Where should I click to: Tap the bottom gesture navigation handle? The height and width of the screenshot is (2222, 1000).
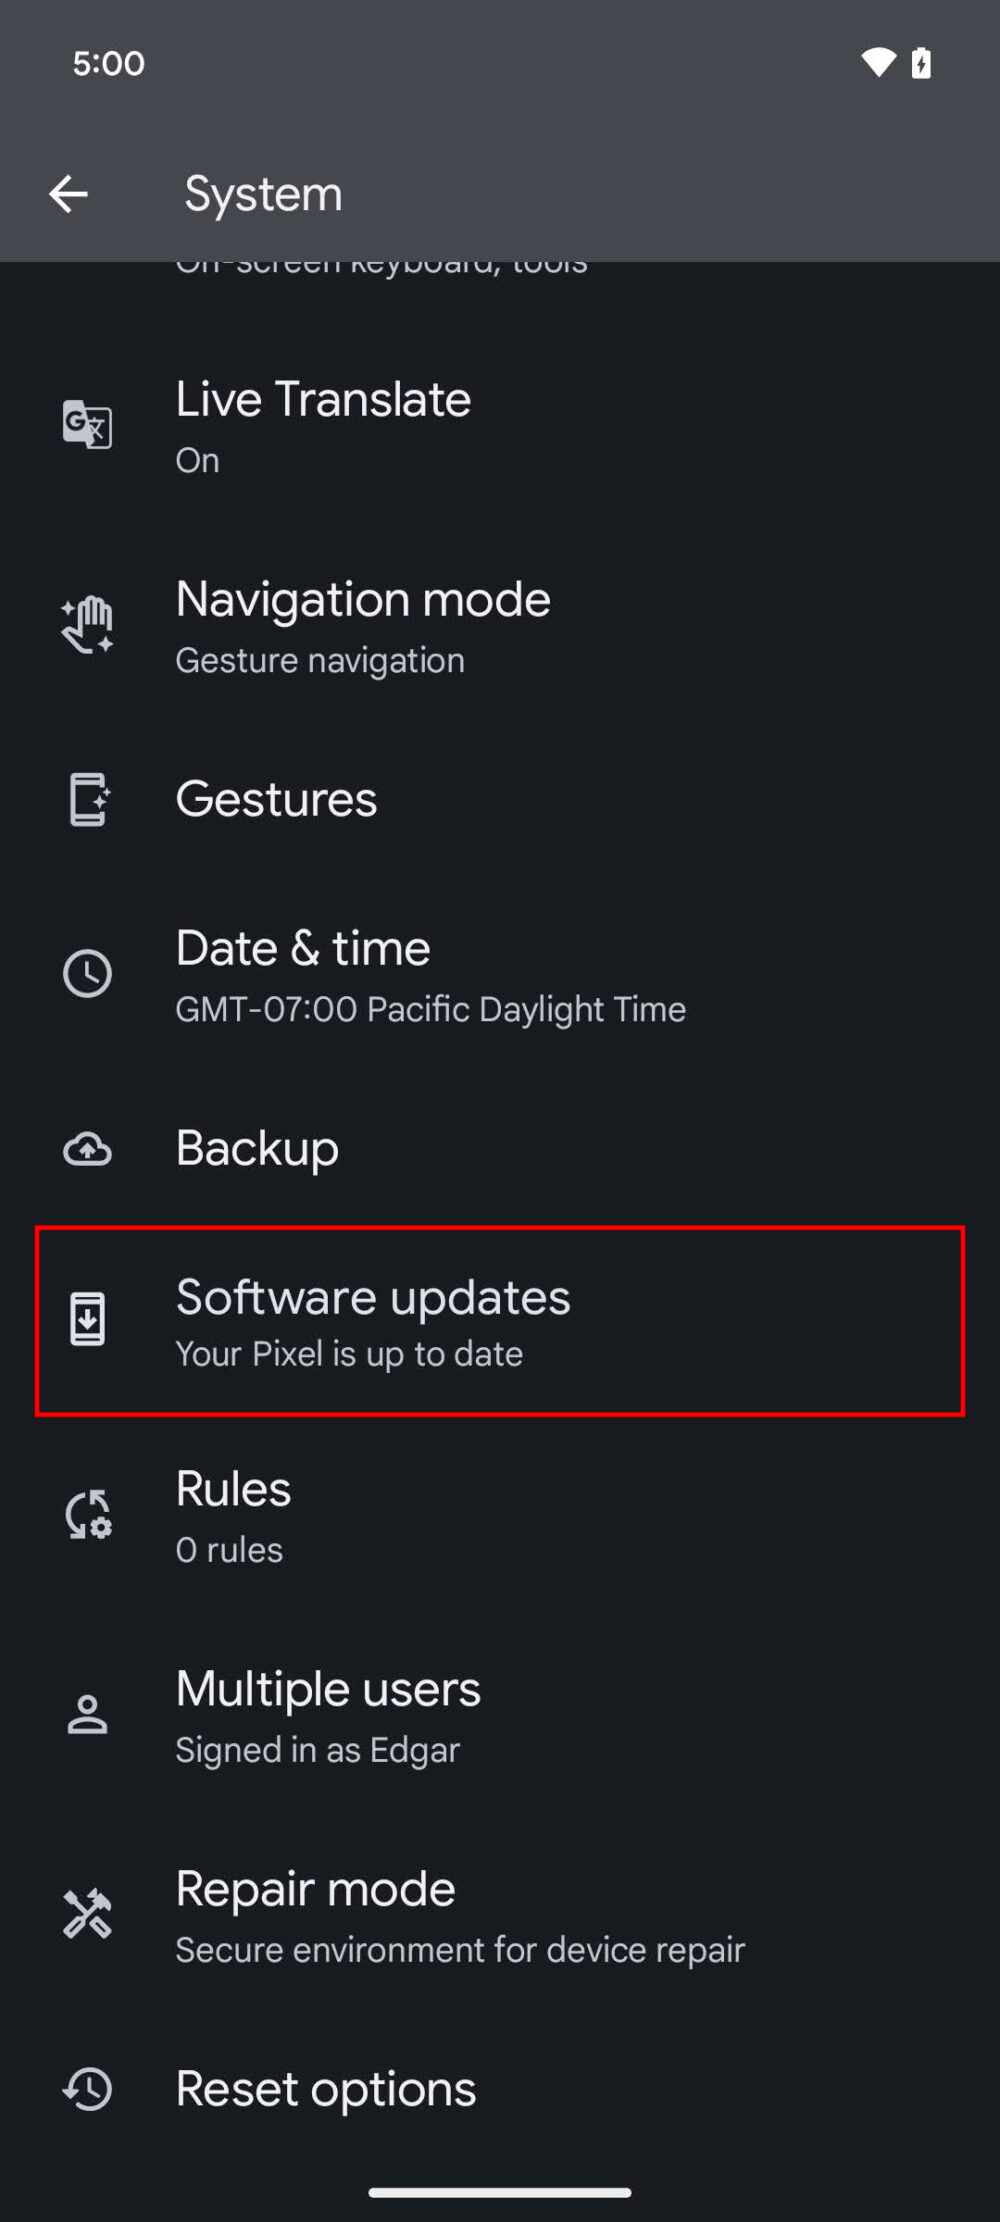(x=500, y=2192)
